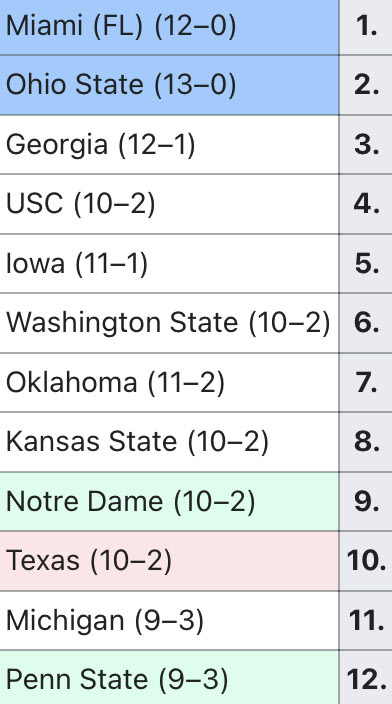Click the rank 11. cell
Viewport: 392px width, 704px height.
tap(366, 620)
